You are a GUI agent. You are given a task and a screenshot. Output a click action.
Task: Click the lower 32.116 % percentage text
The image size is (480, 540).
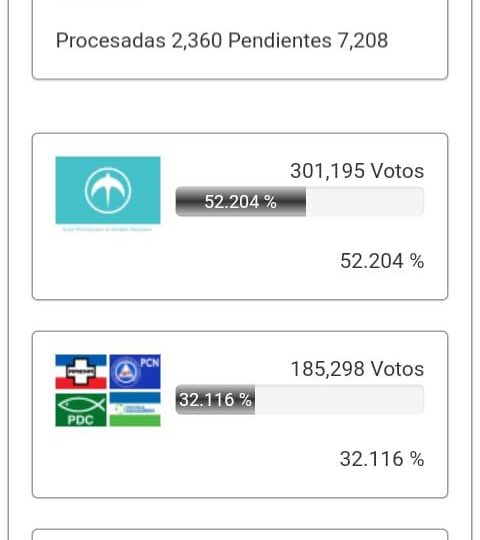click(382, 459)
